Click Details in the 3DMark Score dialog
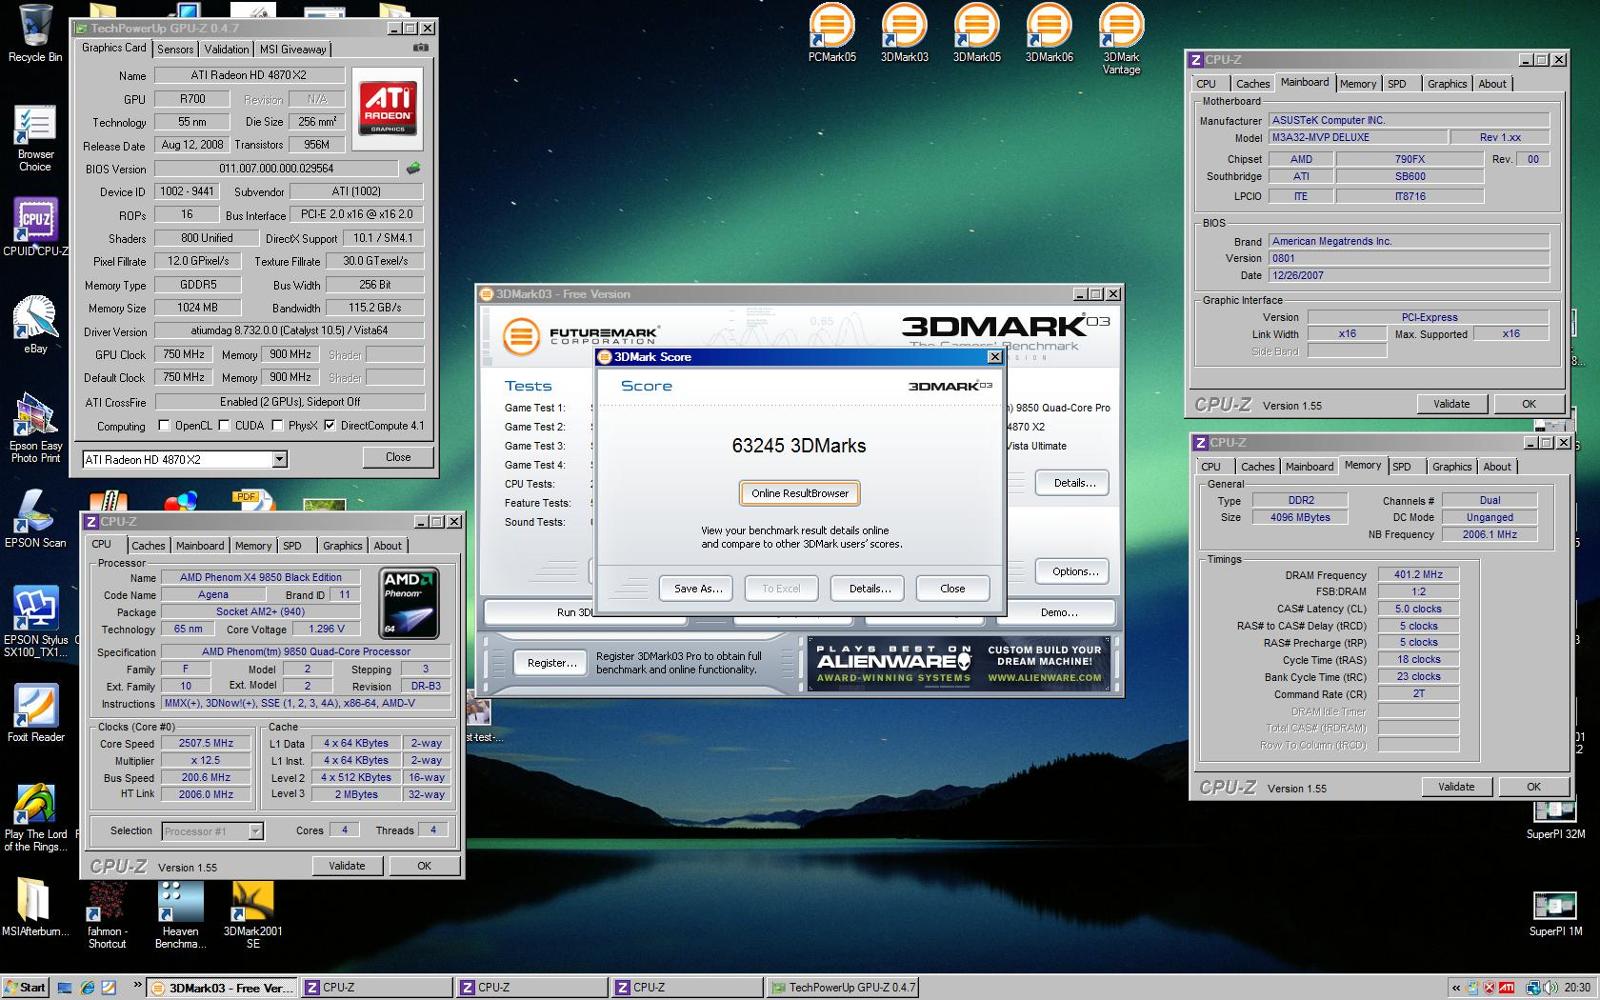This screenshot has width=1600, height=1000. (869, 588)
